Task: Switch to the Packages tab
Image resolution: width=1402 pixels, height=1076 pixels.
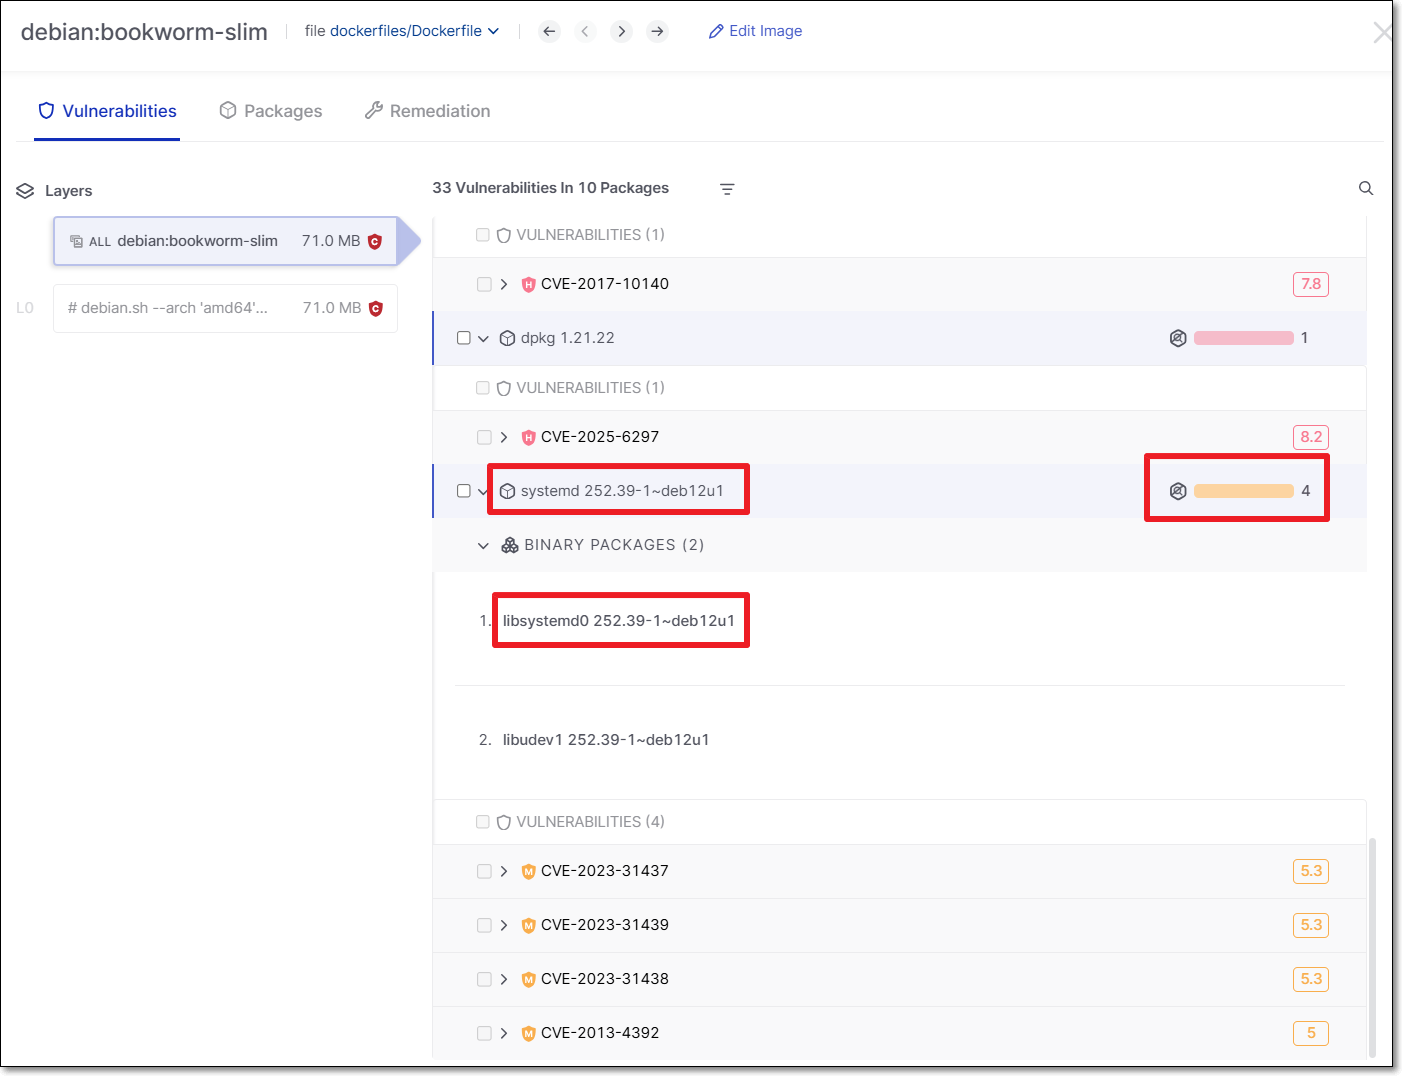Action: pos(271,111)
